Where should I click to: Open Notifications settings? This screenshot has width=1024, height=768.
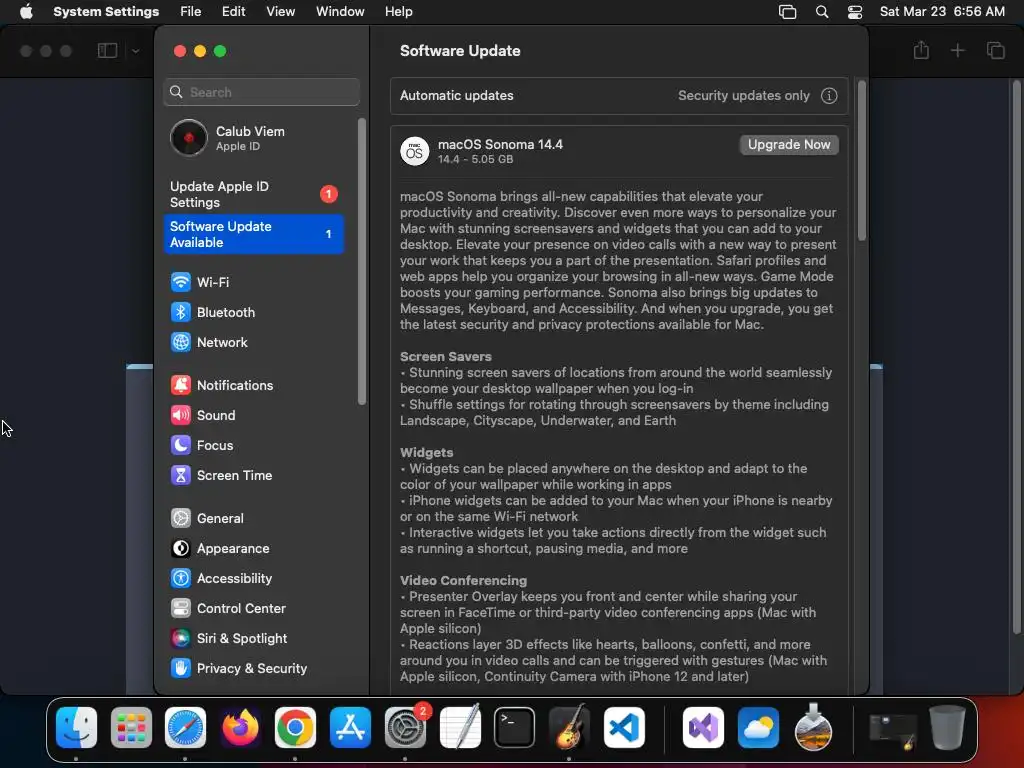click(253, 385)
